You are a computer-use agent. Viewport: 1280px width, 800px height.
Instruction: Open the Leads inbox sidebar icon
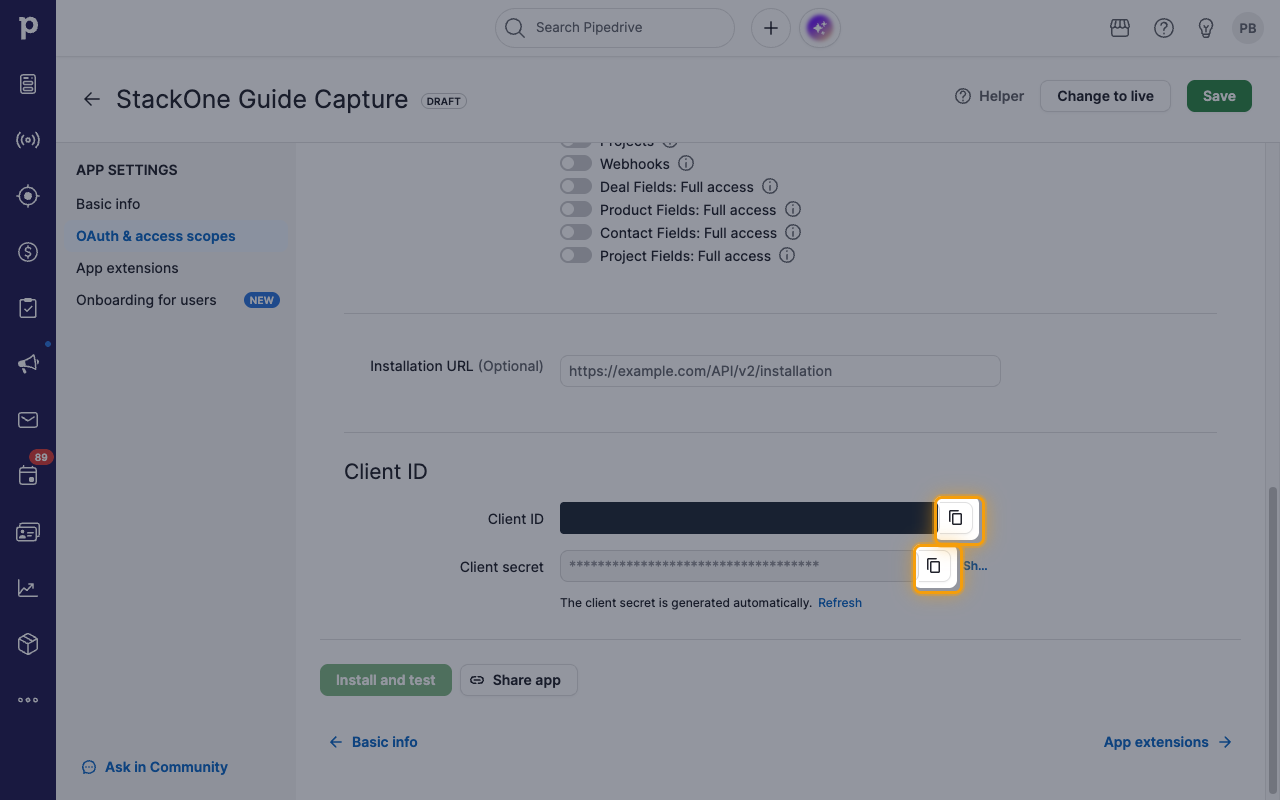(28, 84)
